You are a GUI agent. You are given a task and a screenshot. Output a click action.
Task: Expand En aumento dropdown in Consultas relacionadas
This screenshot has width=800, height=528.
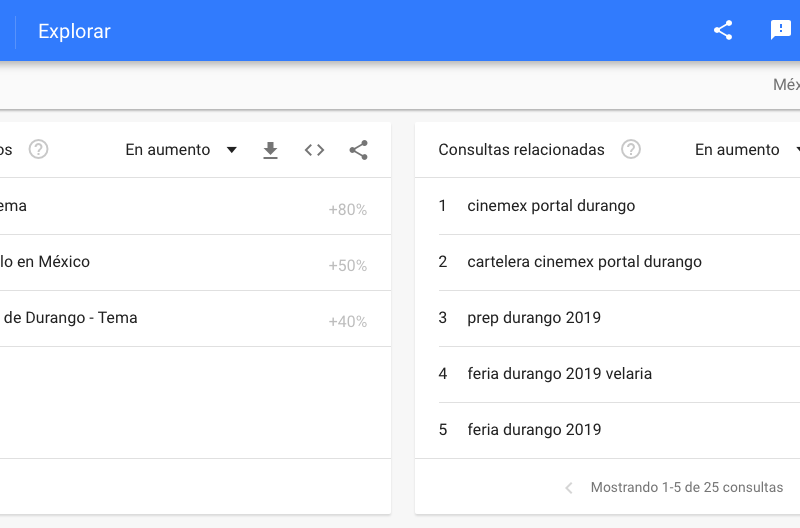click(745, 150)
